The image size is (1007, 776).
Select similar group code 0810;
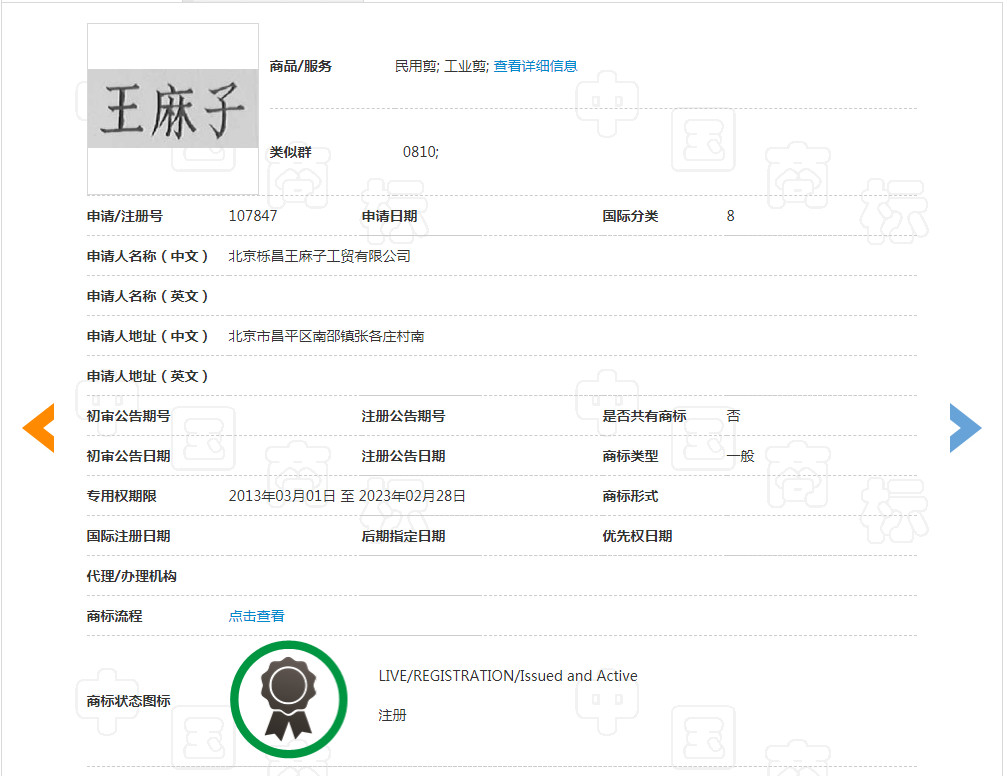point(421,152)
